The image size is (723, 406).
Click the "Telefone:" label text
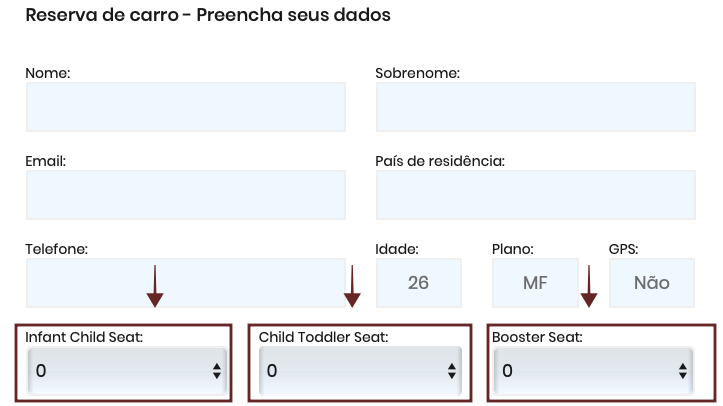[x=57, y=249]
